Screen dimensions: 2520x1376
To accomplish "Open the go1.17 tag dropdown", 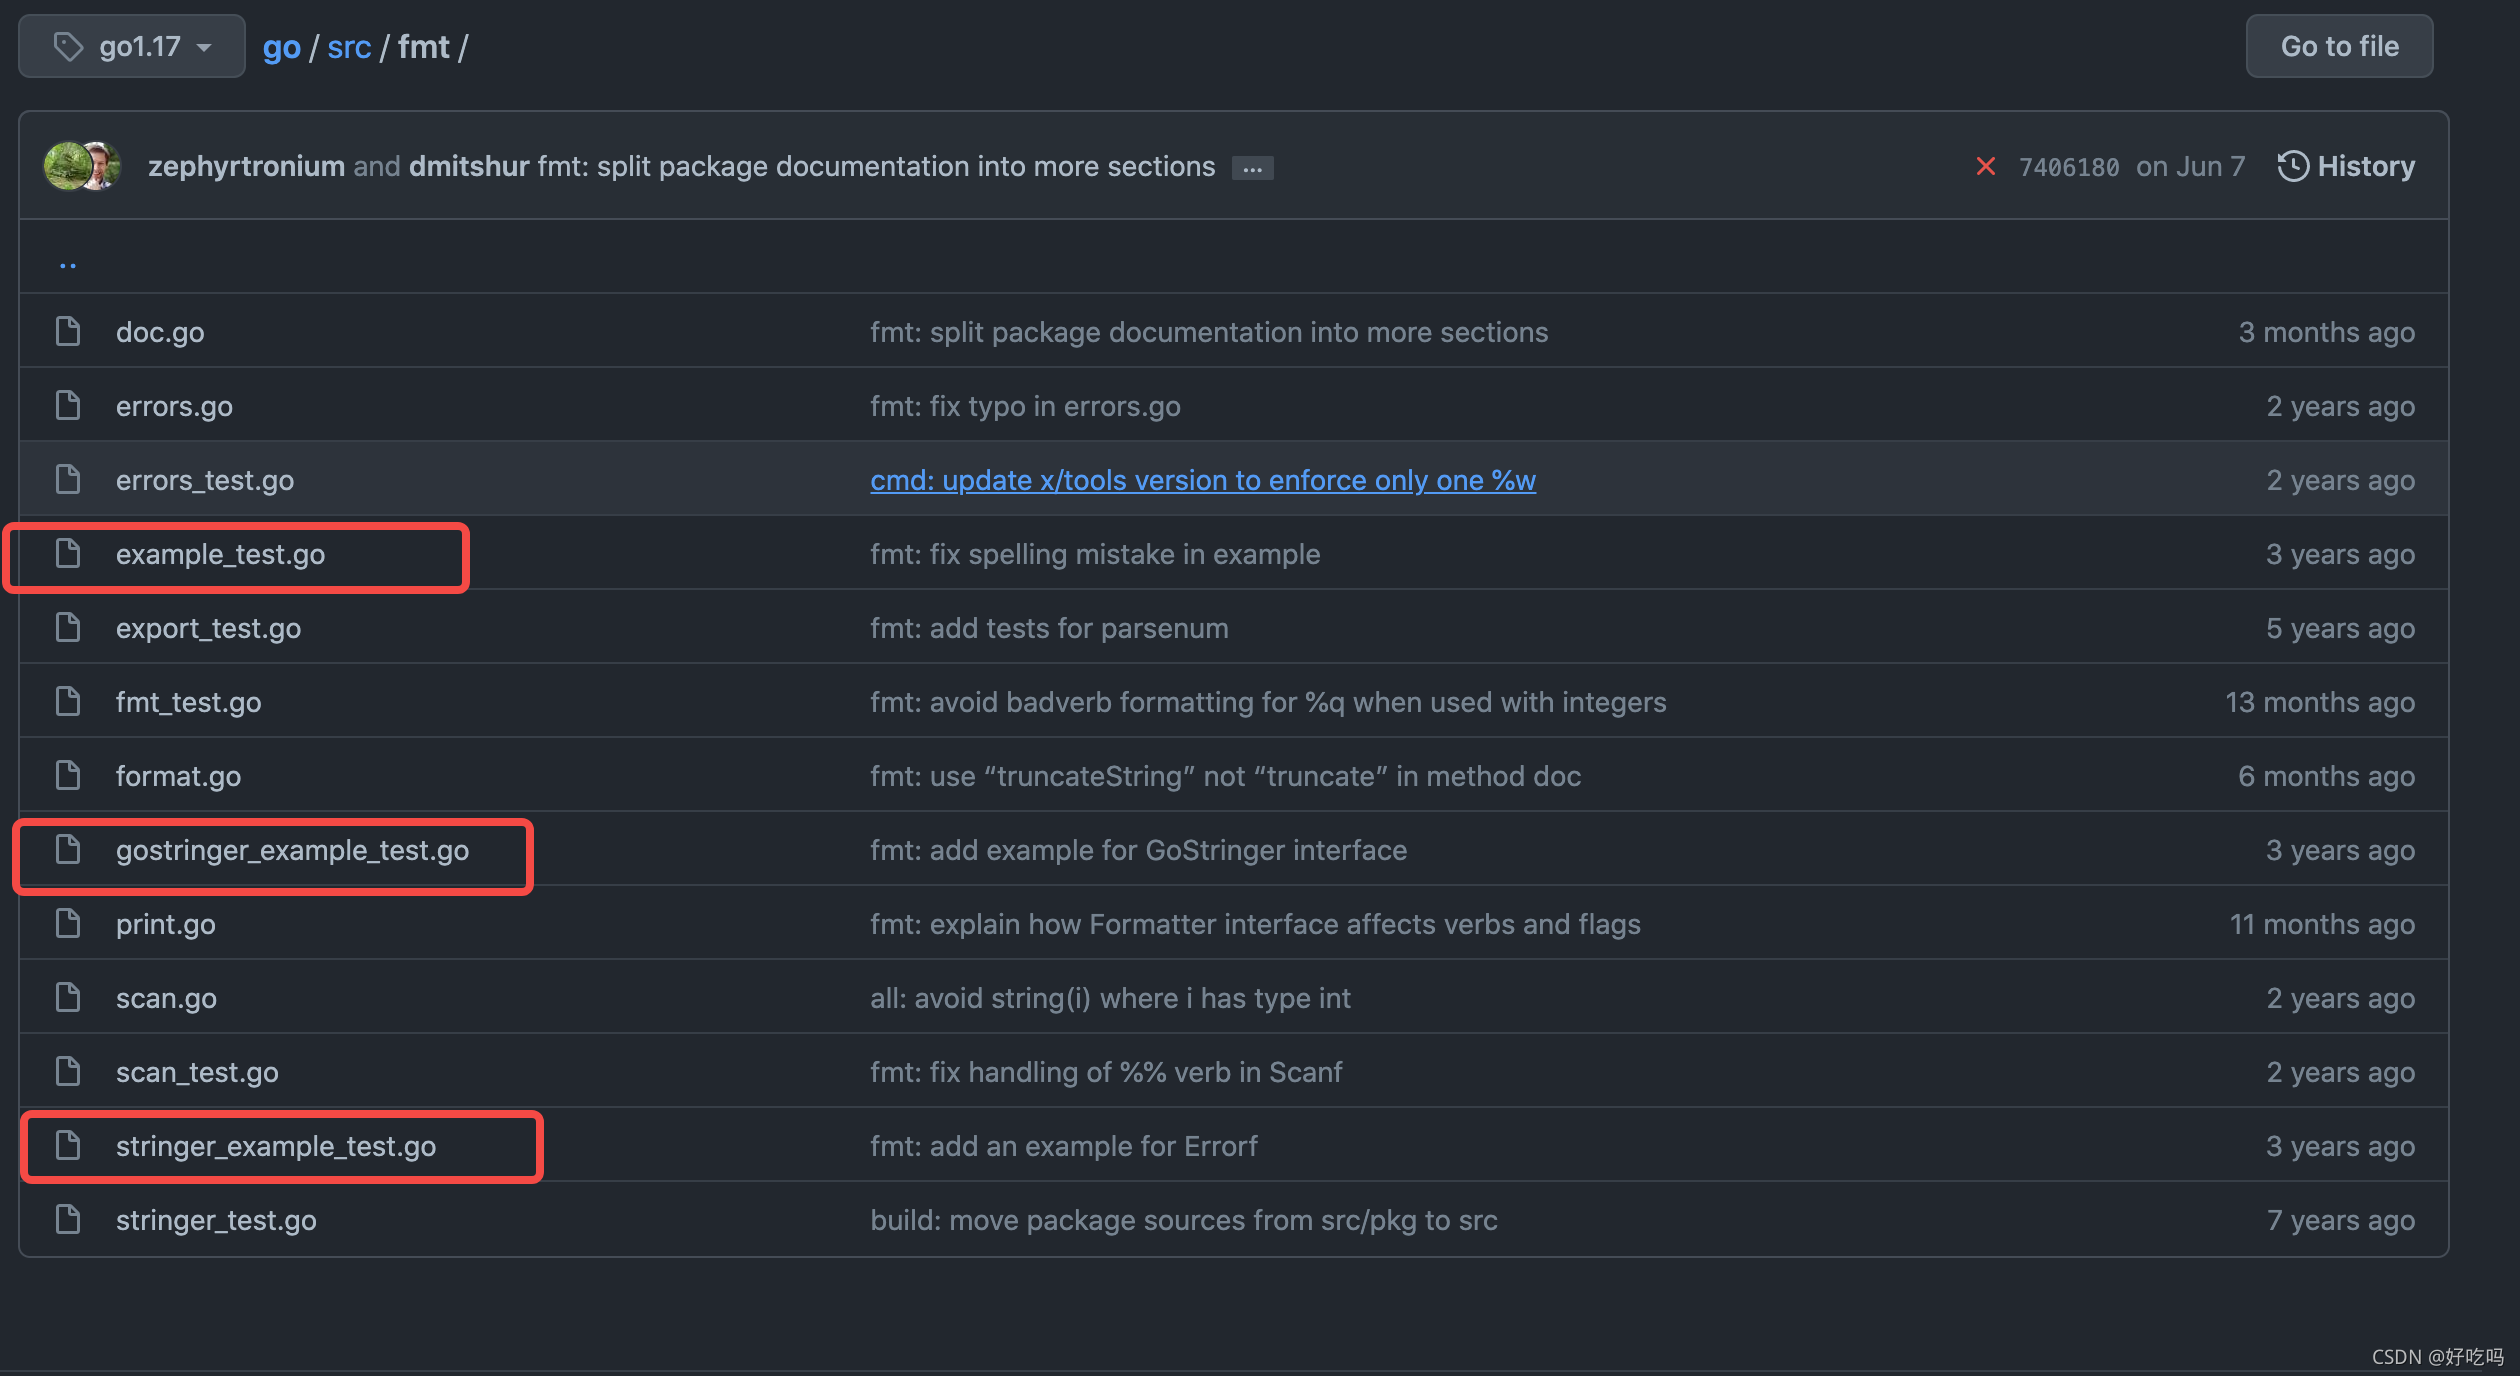I will click(x=132, y=47).
